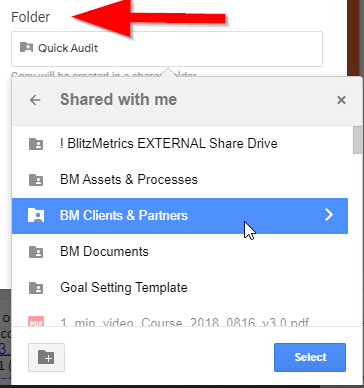The width and height of the screenshot is (364, 388).
Task: Click folder icon beside BM Clients & Partners
Action: [36, 215]
